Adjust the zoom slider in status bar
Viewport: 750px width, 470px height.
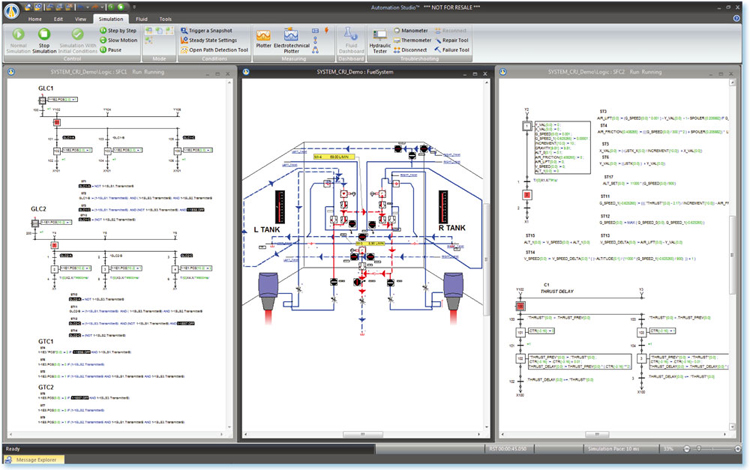click(x=712, y=449)
